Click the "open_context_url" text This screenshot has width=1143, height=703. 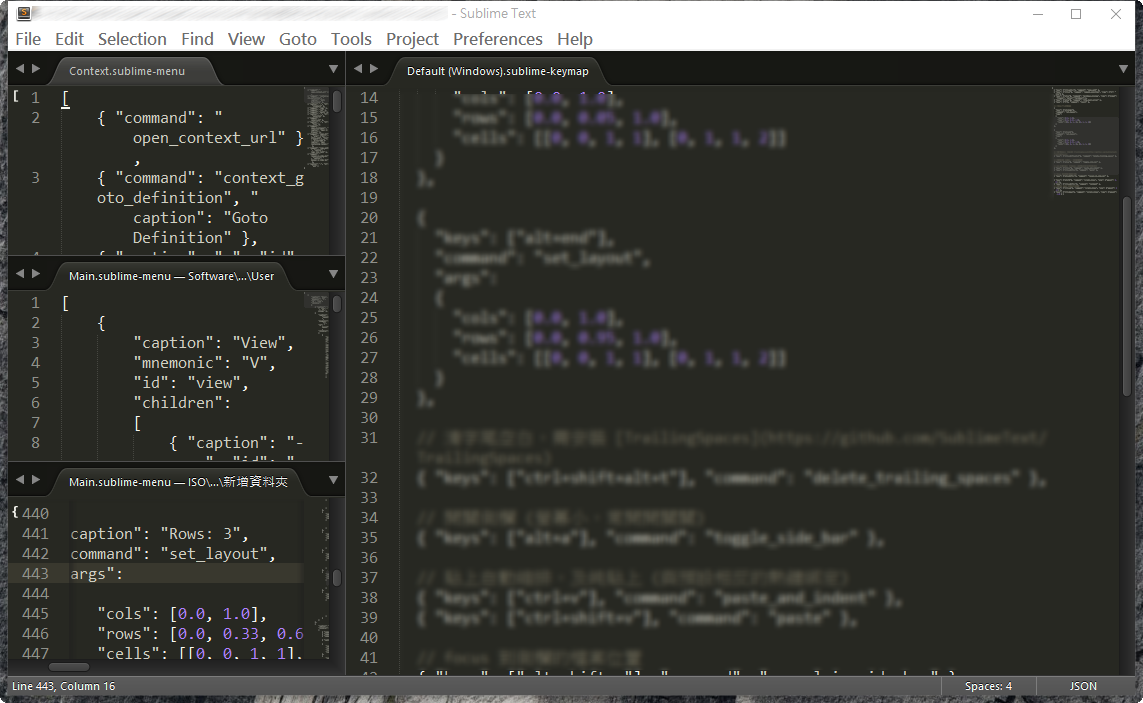click(209, 138)
